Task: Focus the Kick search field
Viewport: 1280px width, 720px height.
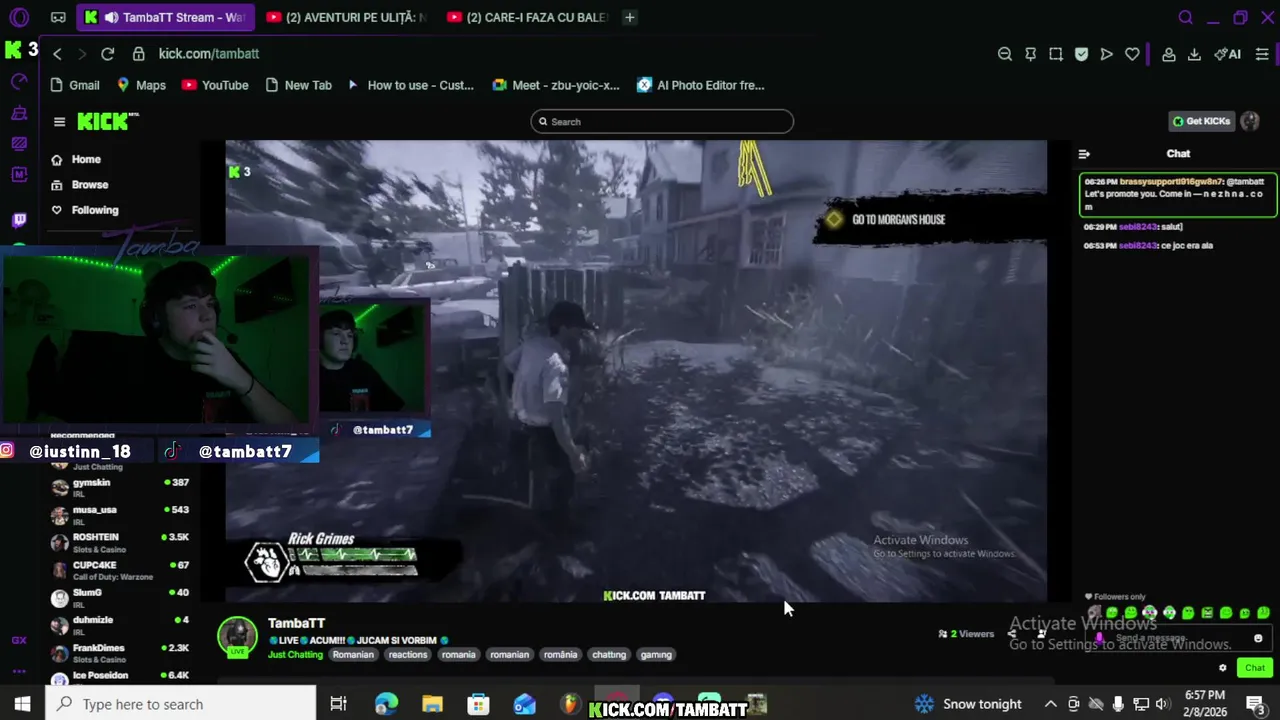Action: coord(662,122)
